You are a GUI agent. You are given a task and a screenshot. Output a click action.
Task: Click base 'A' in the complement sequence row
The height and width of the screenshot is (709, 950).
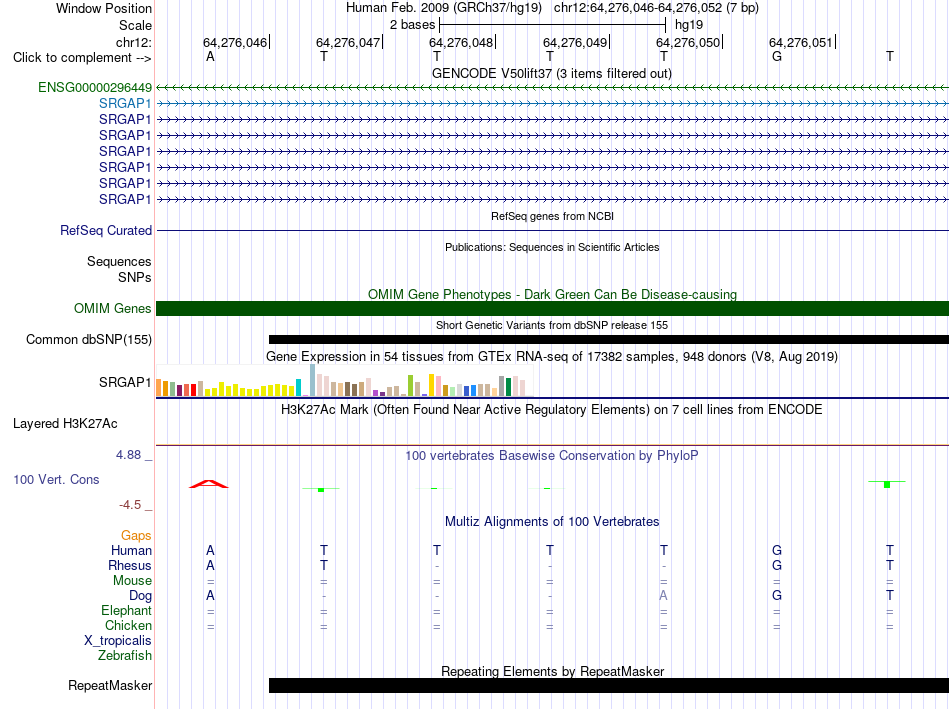pos(210,57)
